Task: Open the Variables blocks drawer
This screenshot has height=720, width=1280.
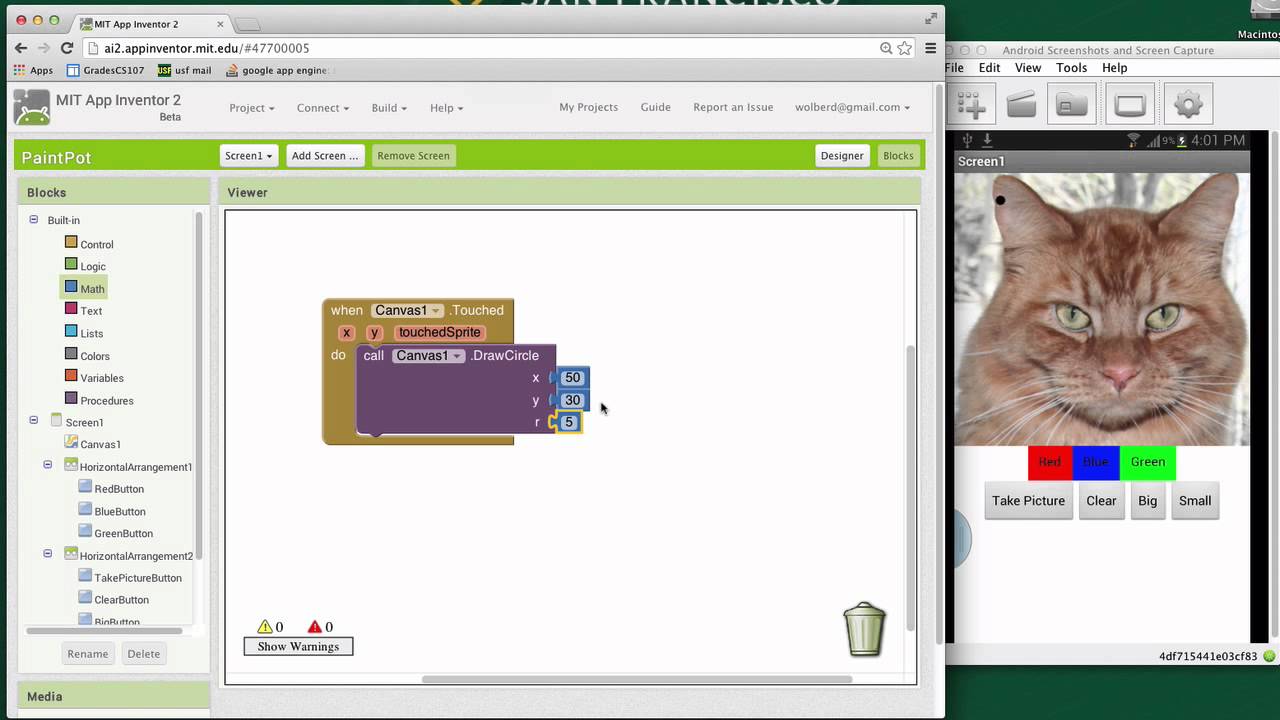Action: [101, 378]
